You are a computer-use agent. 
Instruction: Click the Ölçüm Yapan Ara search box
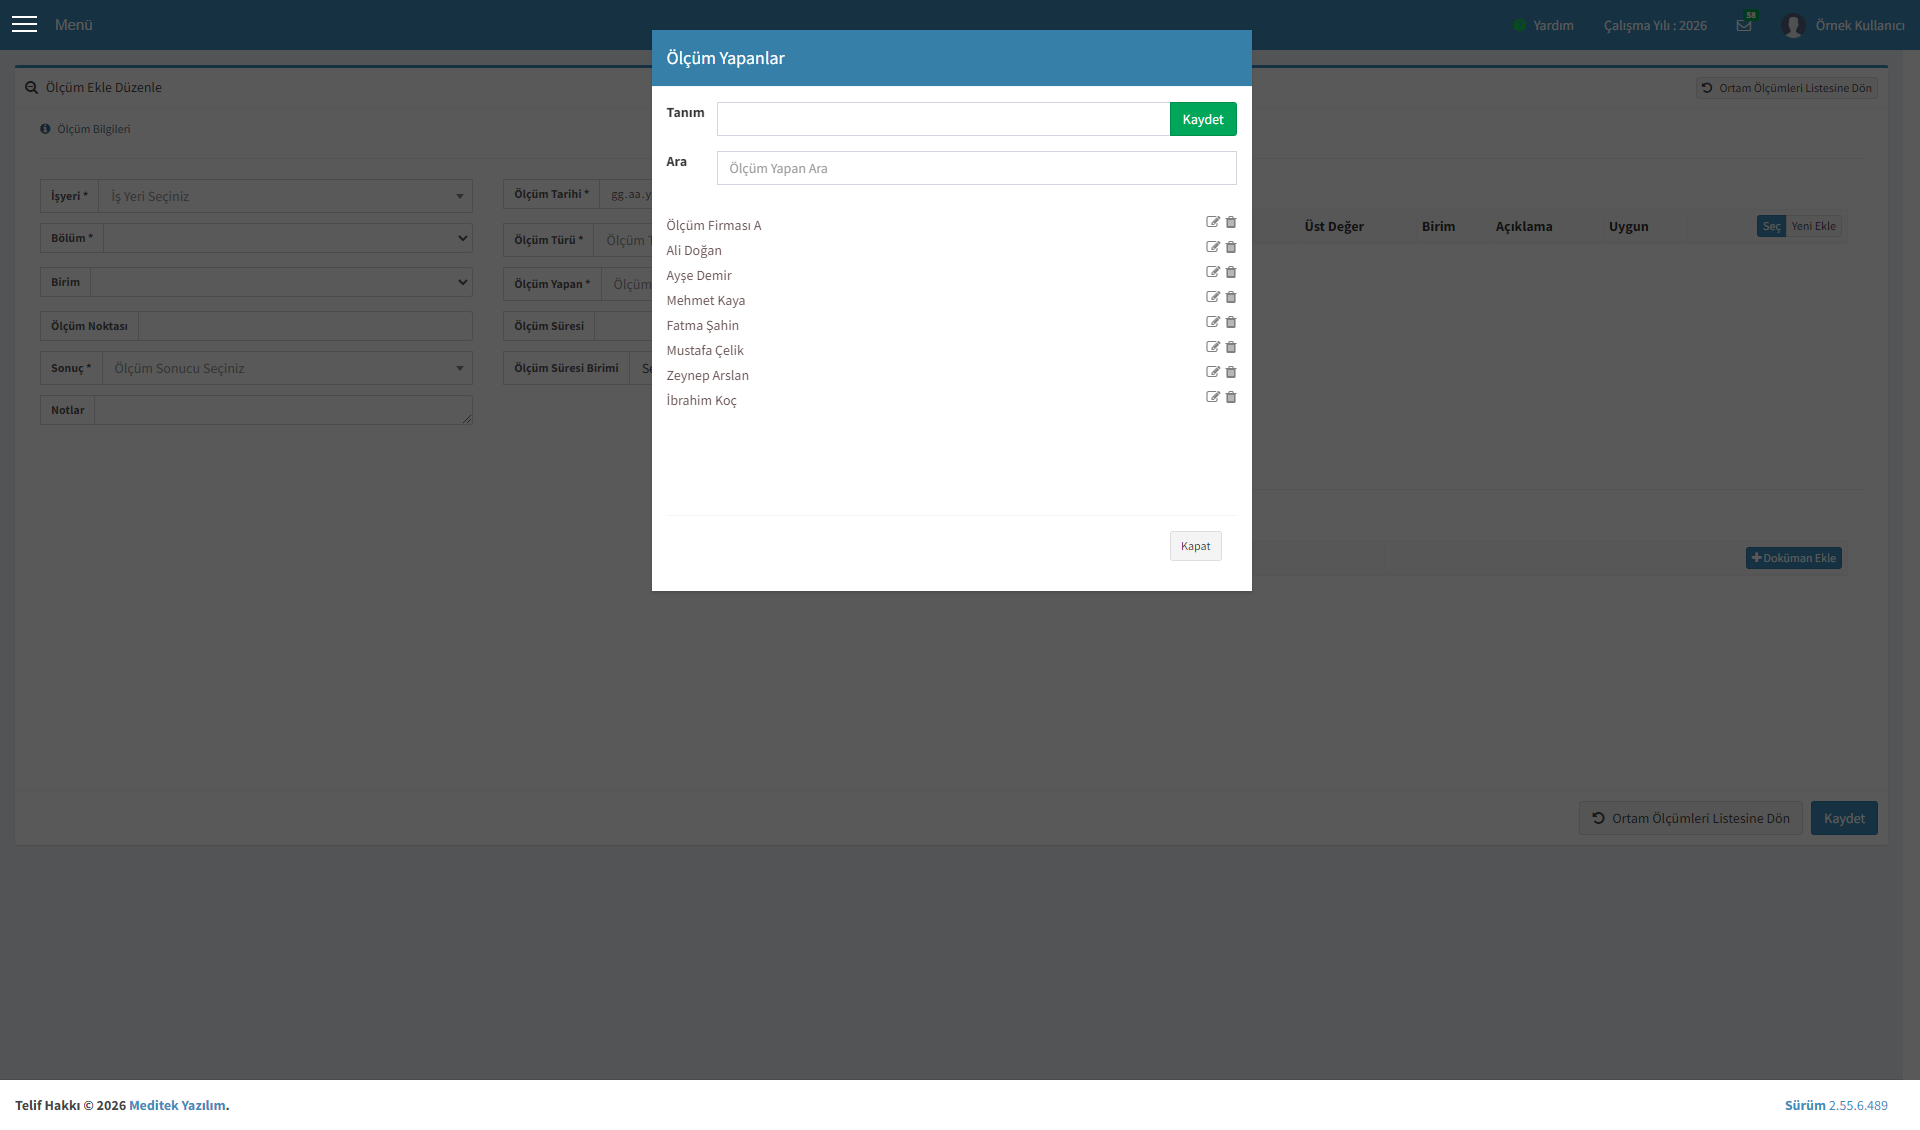pyautogui.click(x=976, y=168)
